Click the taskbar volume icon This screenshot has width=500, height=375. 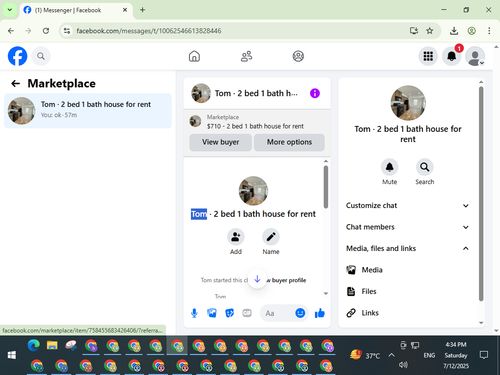click(403, 365)
